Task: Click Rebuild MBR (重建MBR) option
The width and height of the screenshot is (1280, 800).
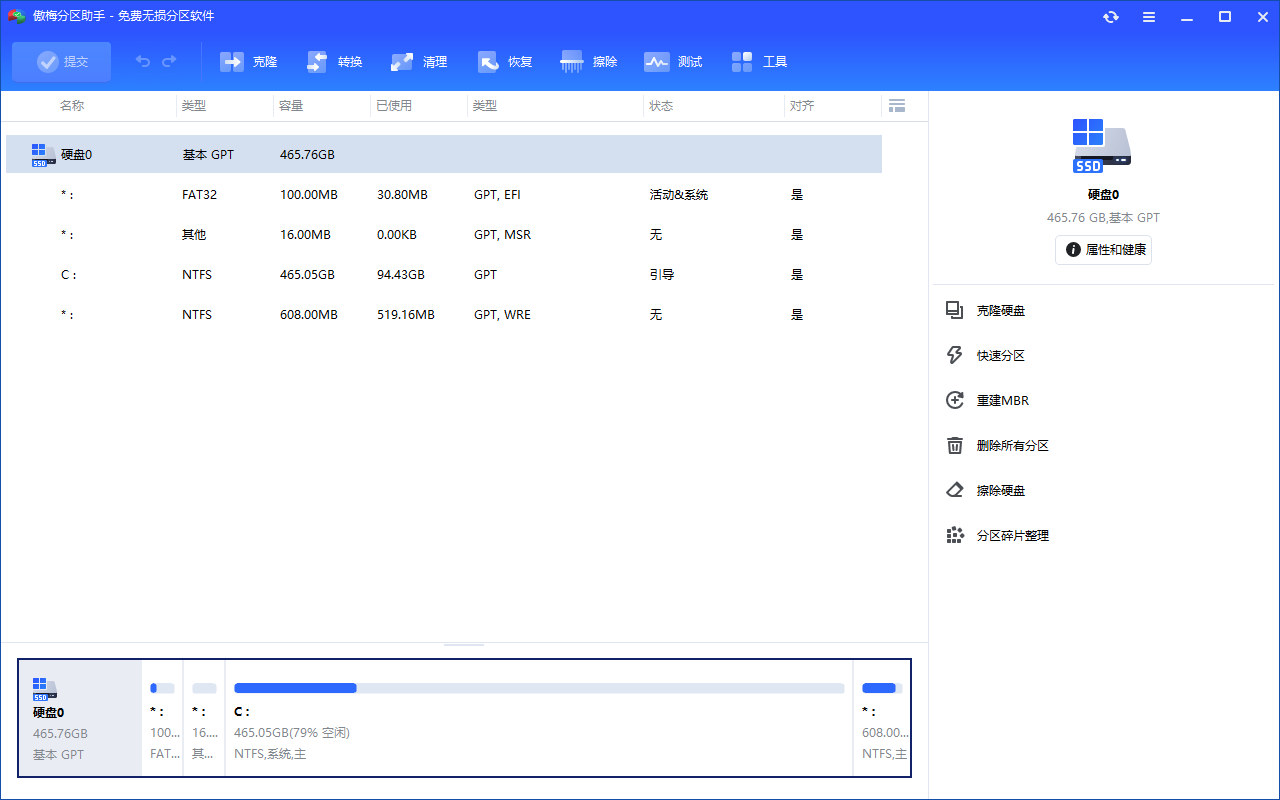Action: (1002, 401)
